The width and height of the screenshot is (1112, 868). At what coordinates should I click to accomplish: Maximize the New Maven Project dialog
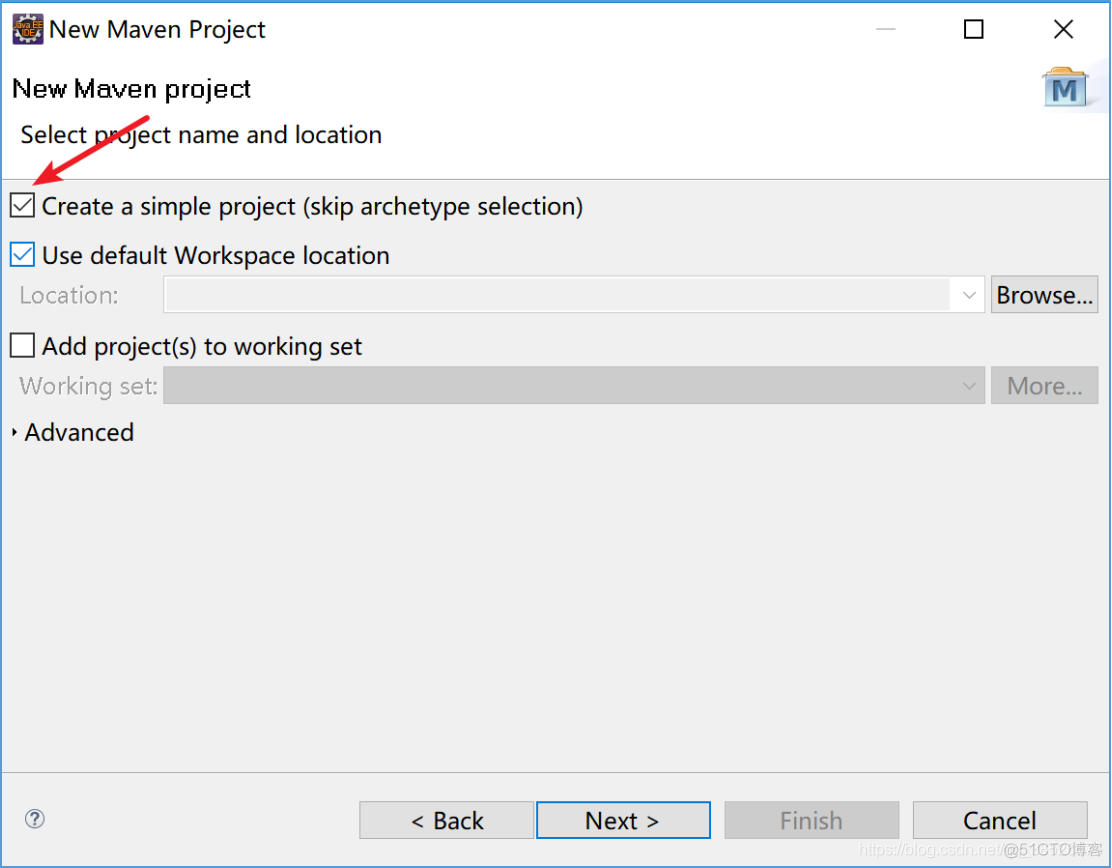pos(973,30)
